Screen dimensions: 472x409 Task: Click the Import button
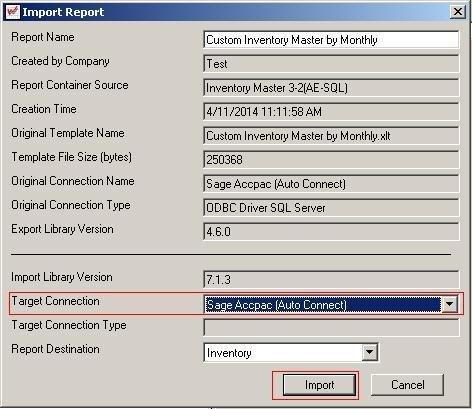click(319, 385)
